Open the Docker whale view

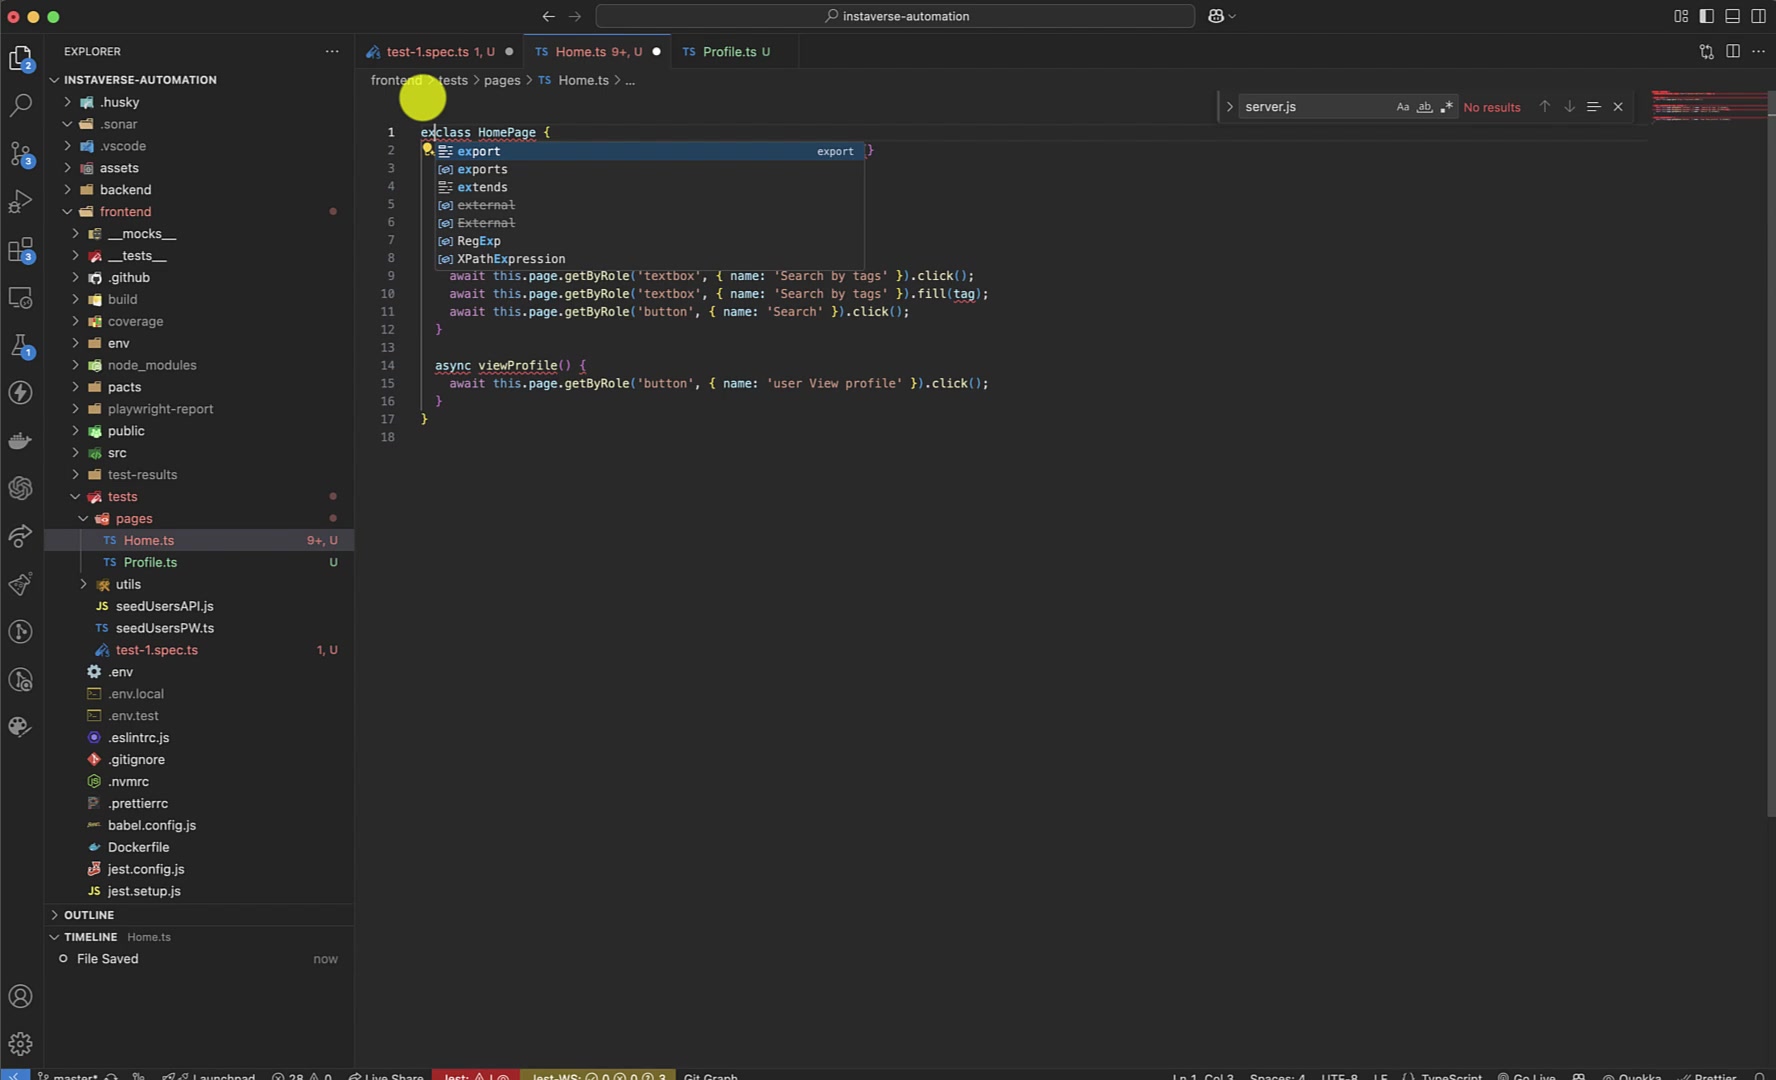click(20, 441)
